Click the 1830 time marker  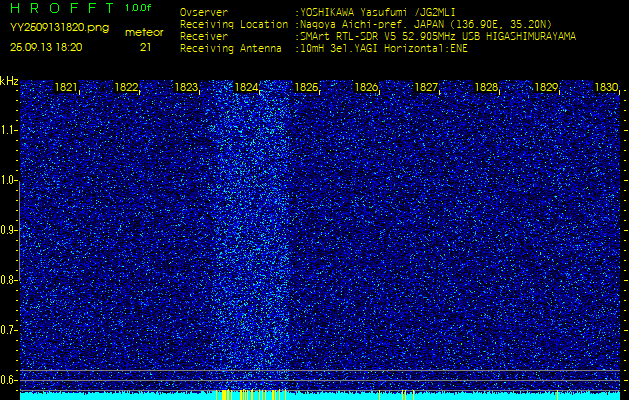pyautogui.click(x=606, y=87)
